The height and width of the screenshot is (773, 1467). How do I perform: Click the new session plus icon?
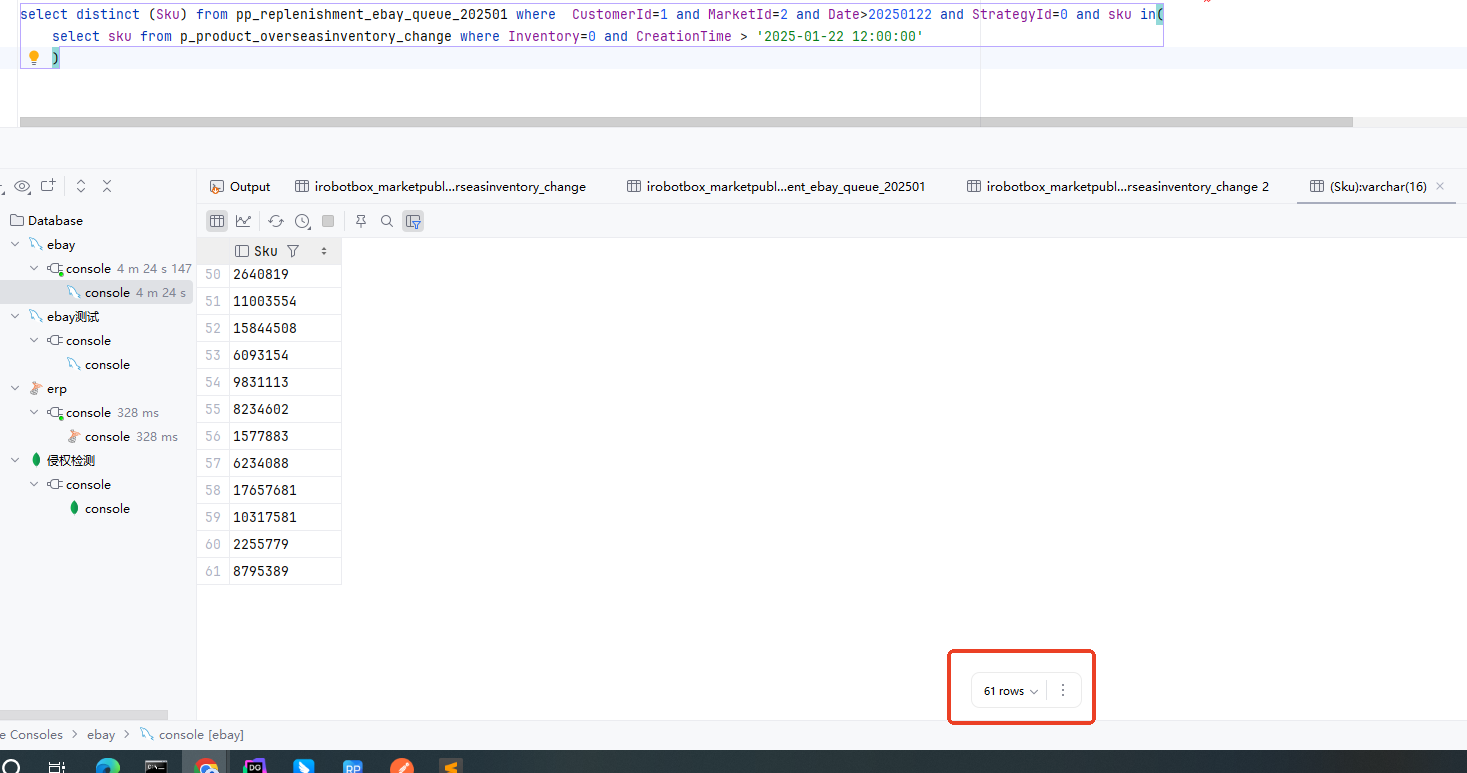pos(48,186)
